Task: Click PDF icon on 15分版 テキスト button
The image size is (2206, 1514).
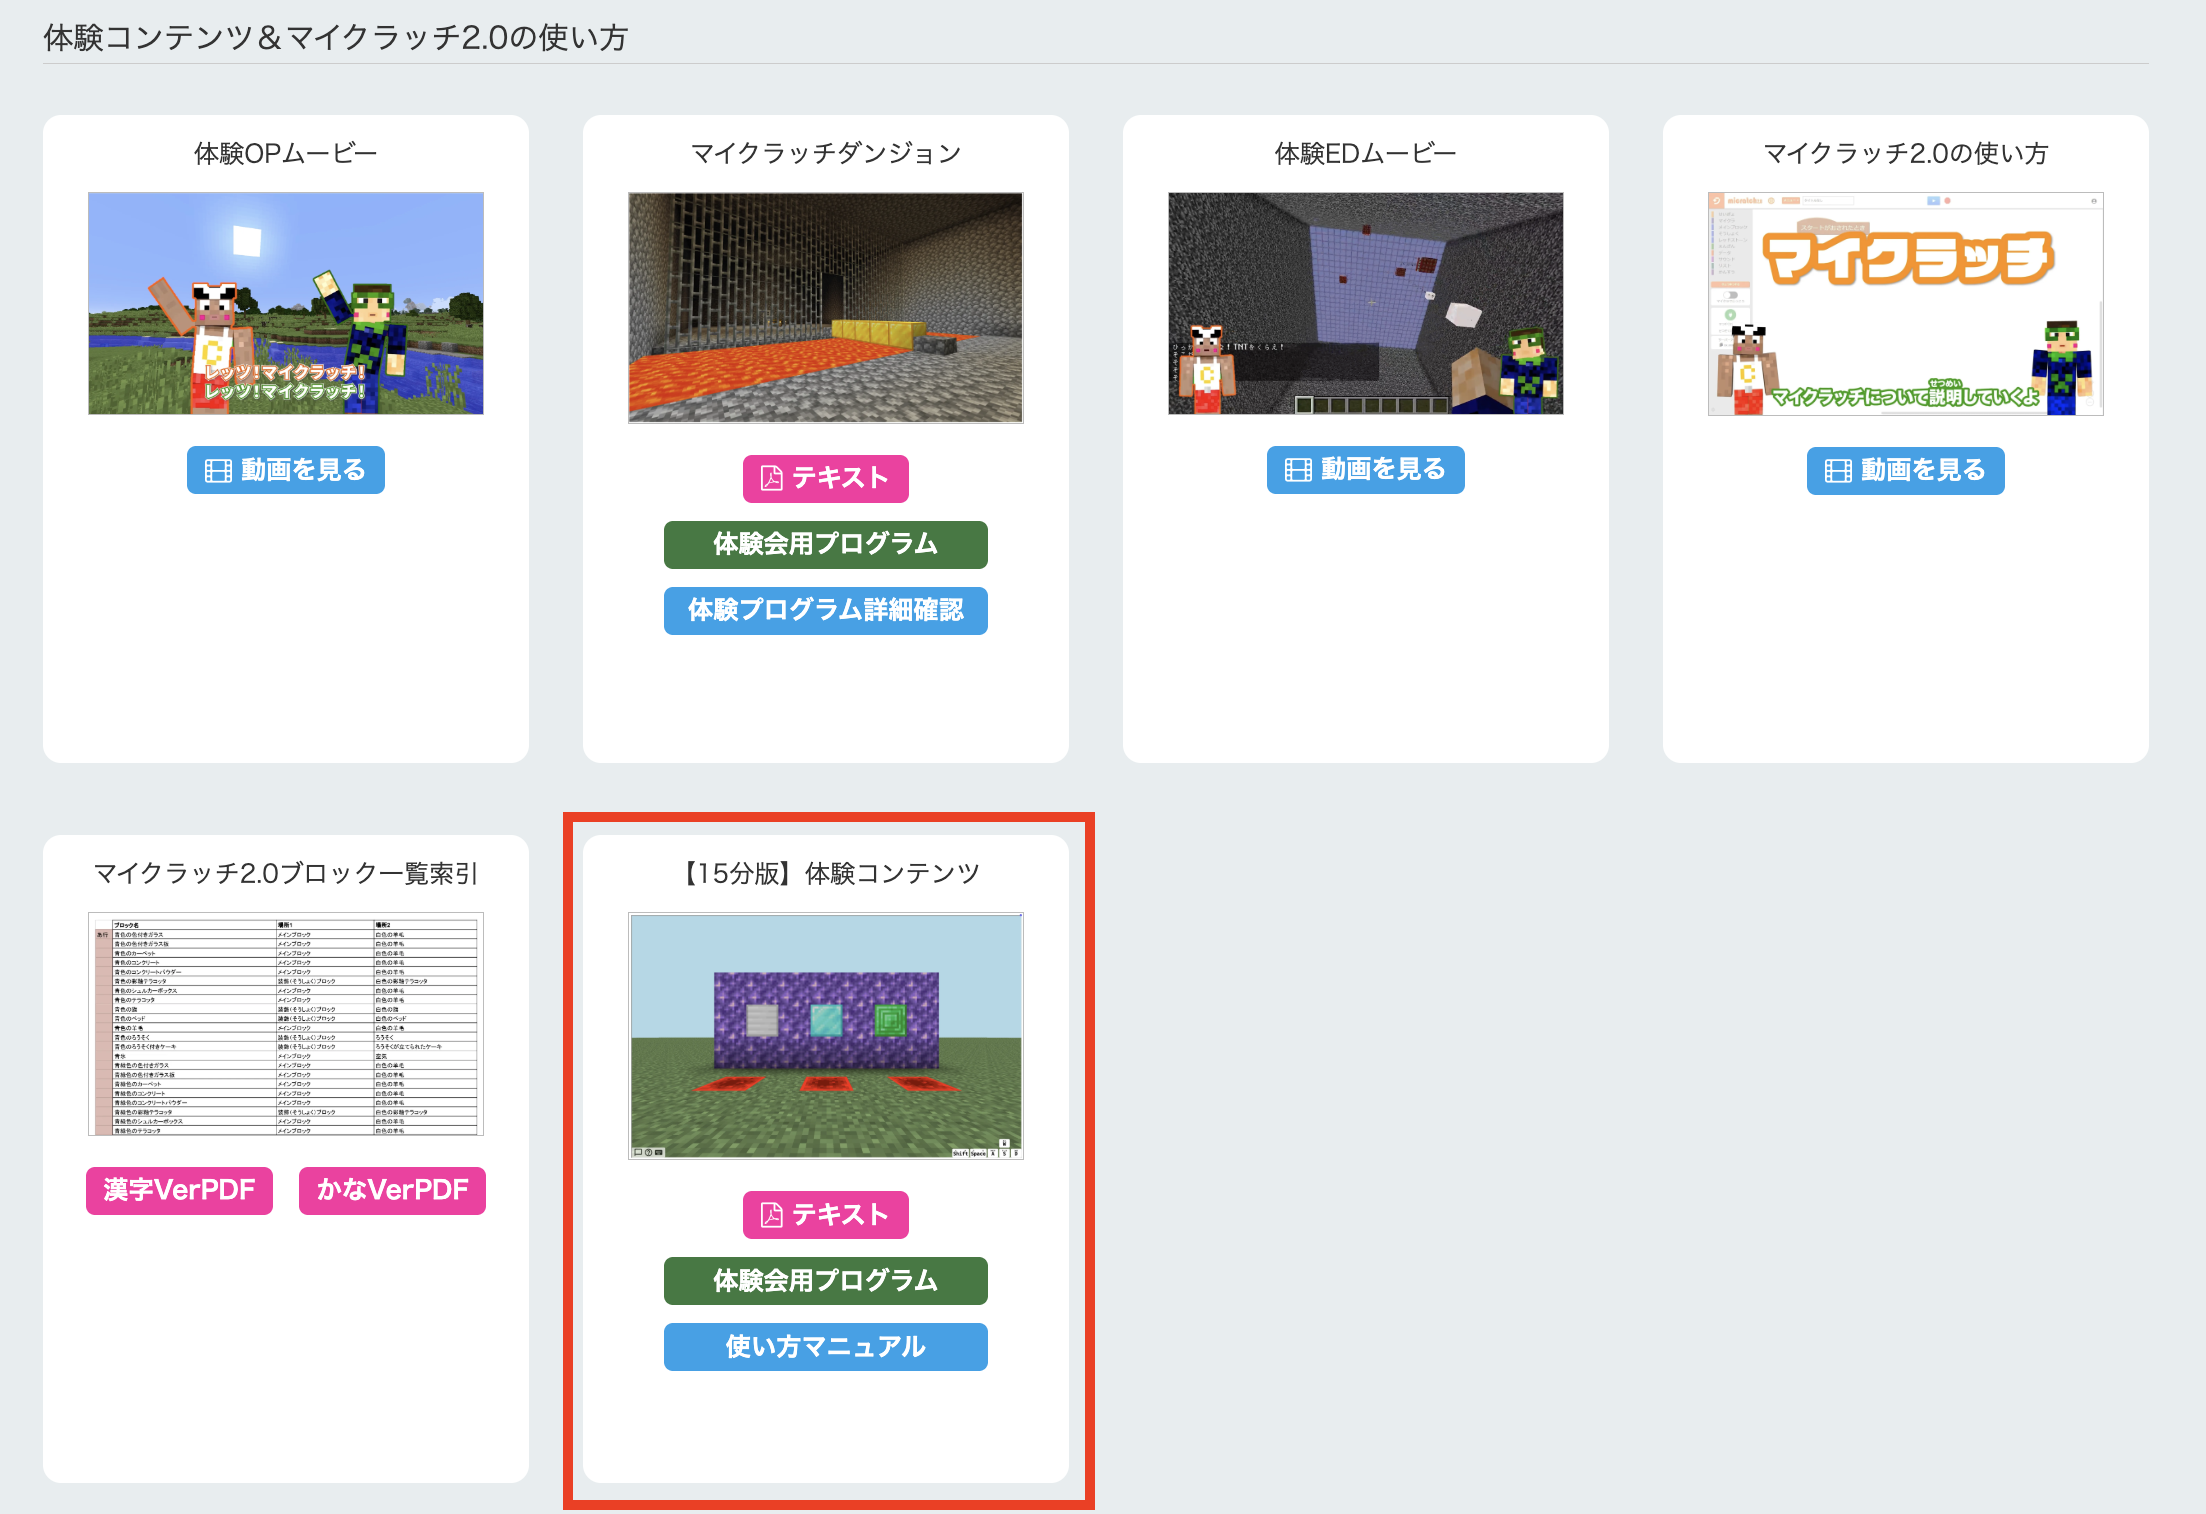Action: pyautogui.click(x=772, y=1215)
